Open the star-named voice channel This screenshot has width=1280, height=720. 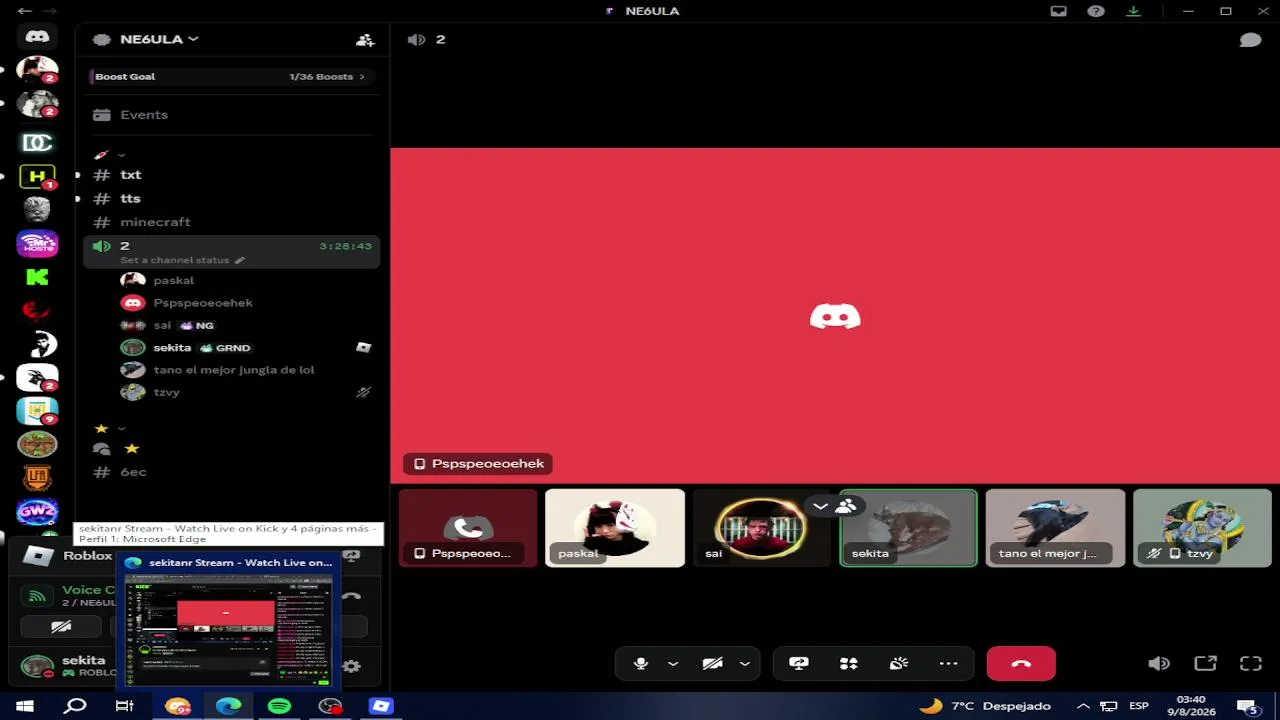click(232, 449)
